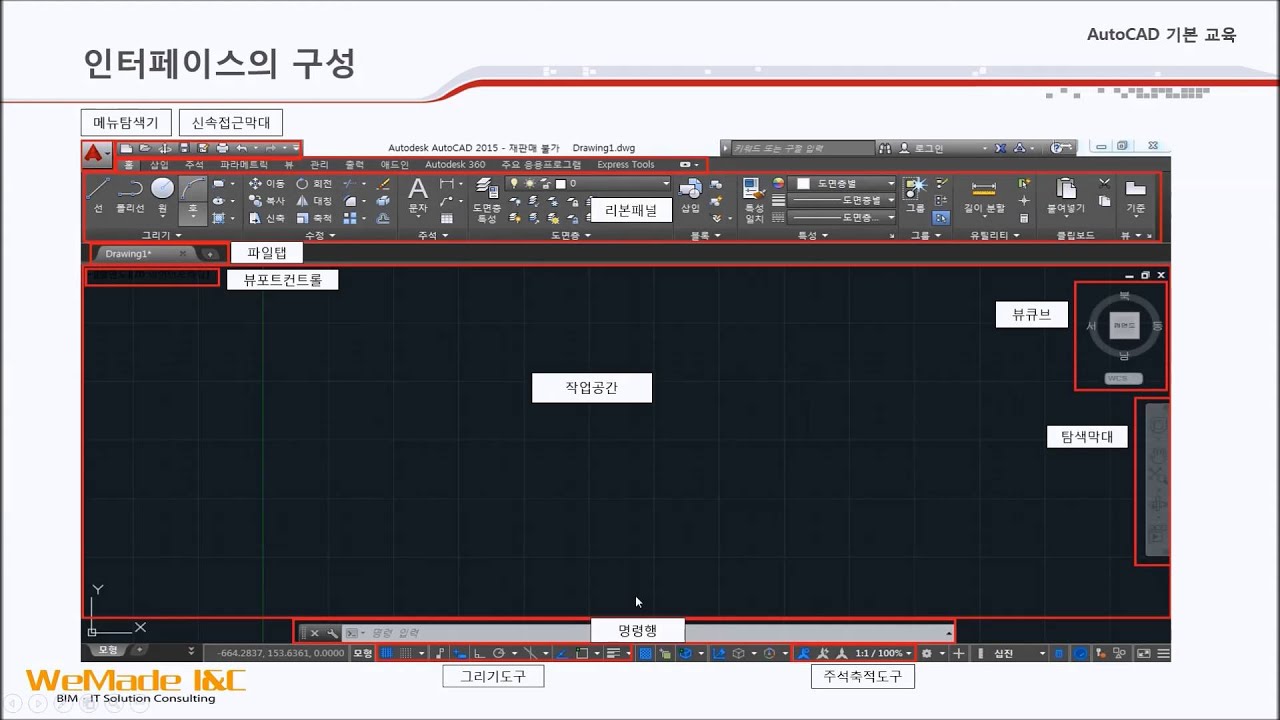The width and height of the screenshot is (1280, 720).
Task: Click the binoculars search icon in title bar
Action: pyautogui.click(x=885, y=148)
